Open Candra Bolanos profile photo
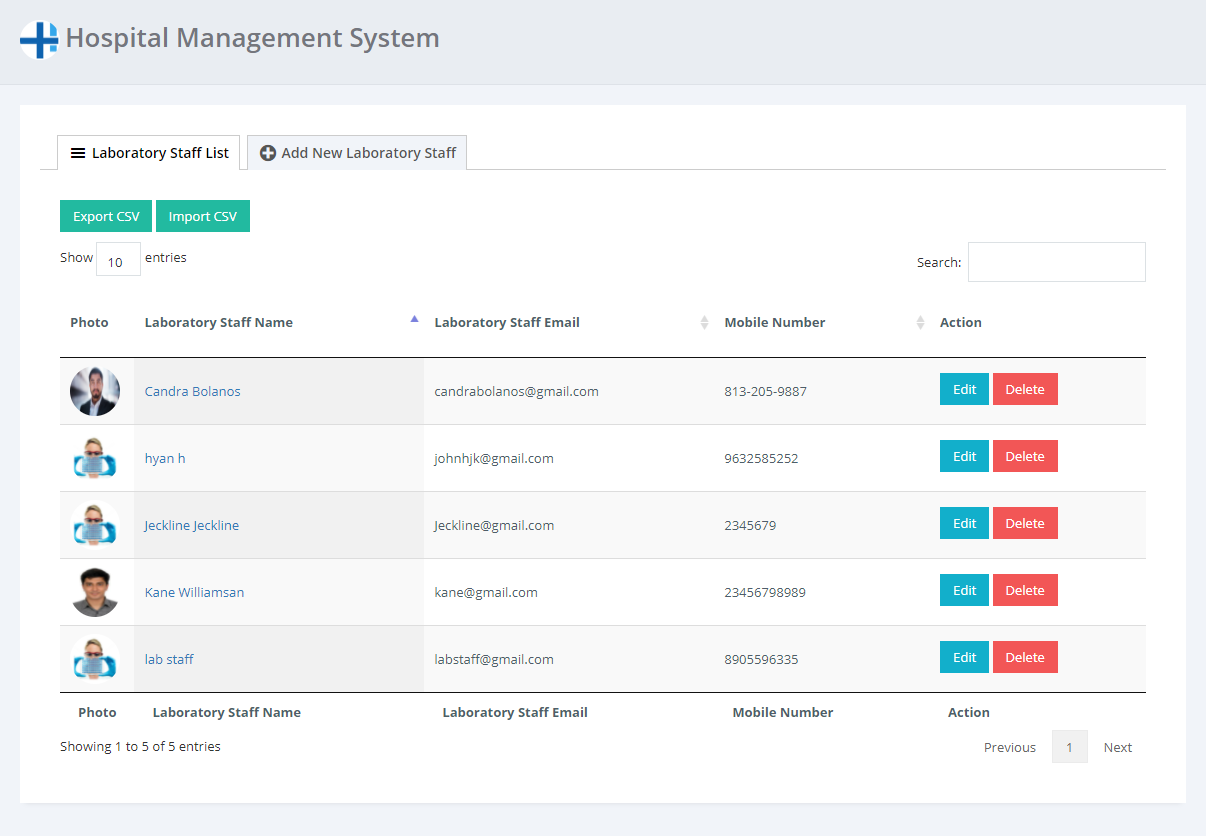The height and width of the screenshot is (836, 1206). coord(95,391)
